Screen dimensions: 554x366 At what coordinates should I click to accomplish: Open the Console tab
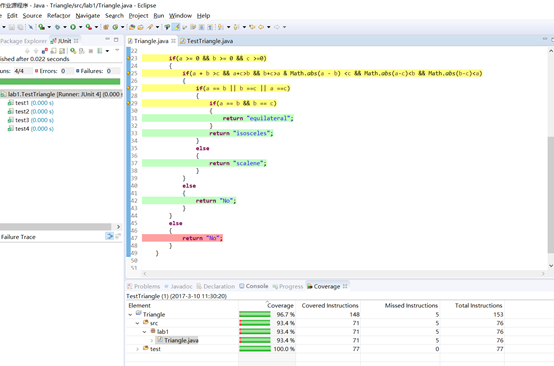(x=254, y=286)
